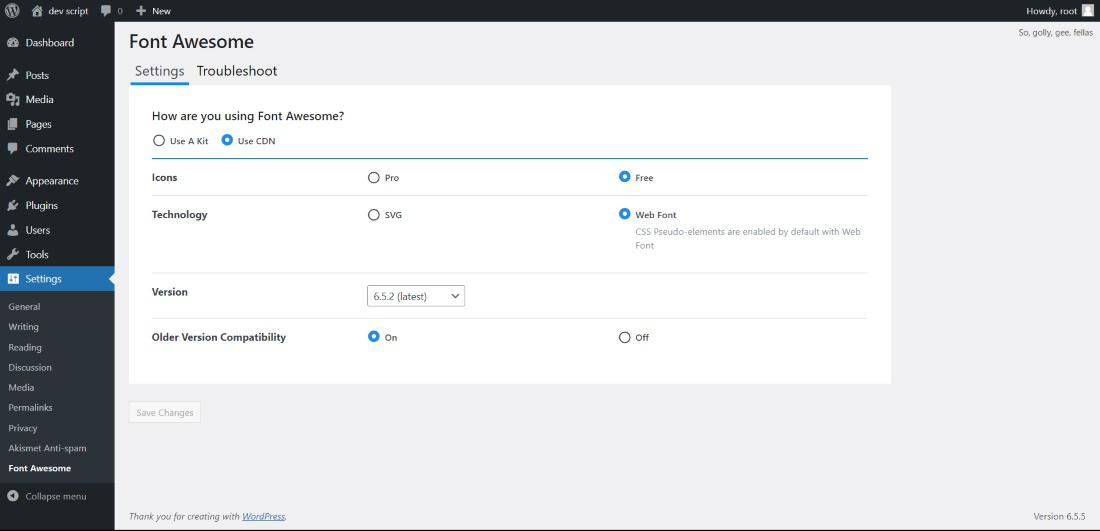Open Permalinks settings submenu item

[30, 408]
